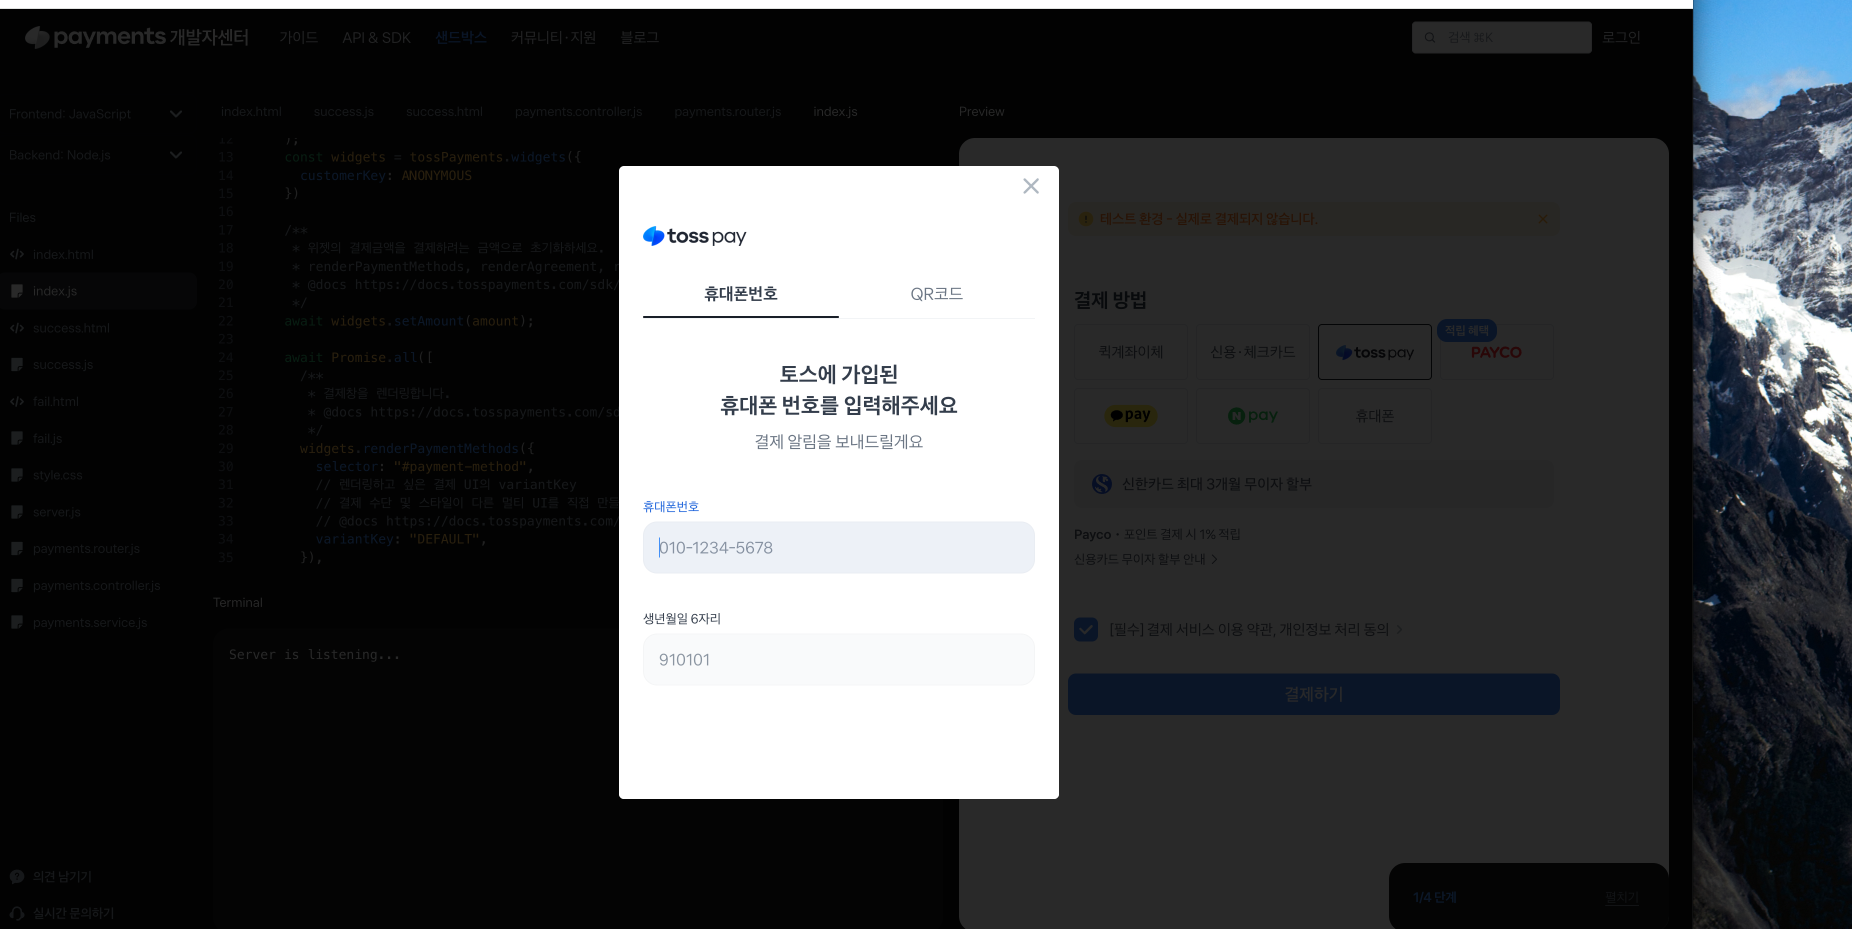Open fail.html via its code icon in Files
The image size is (1852, 929).
pyautogui.click(x=17, y=401)
